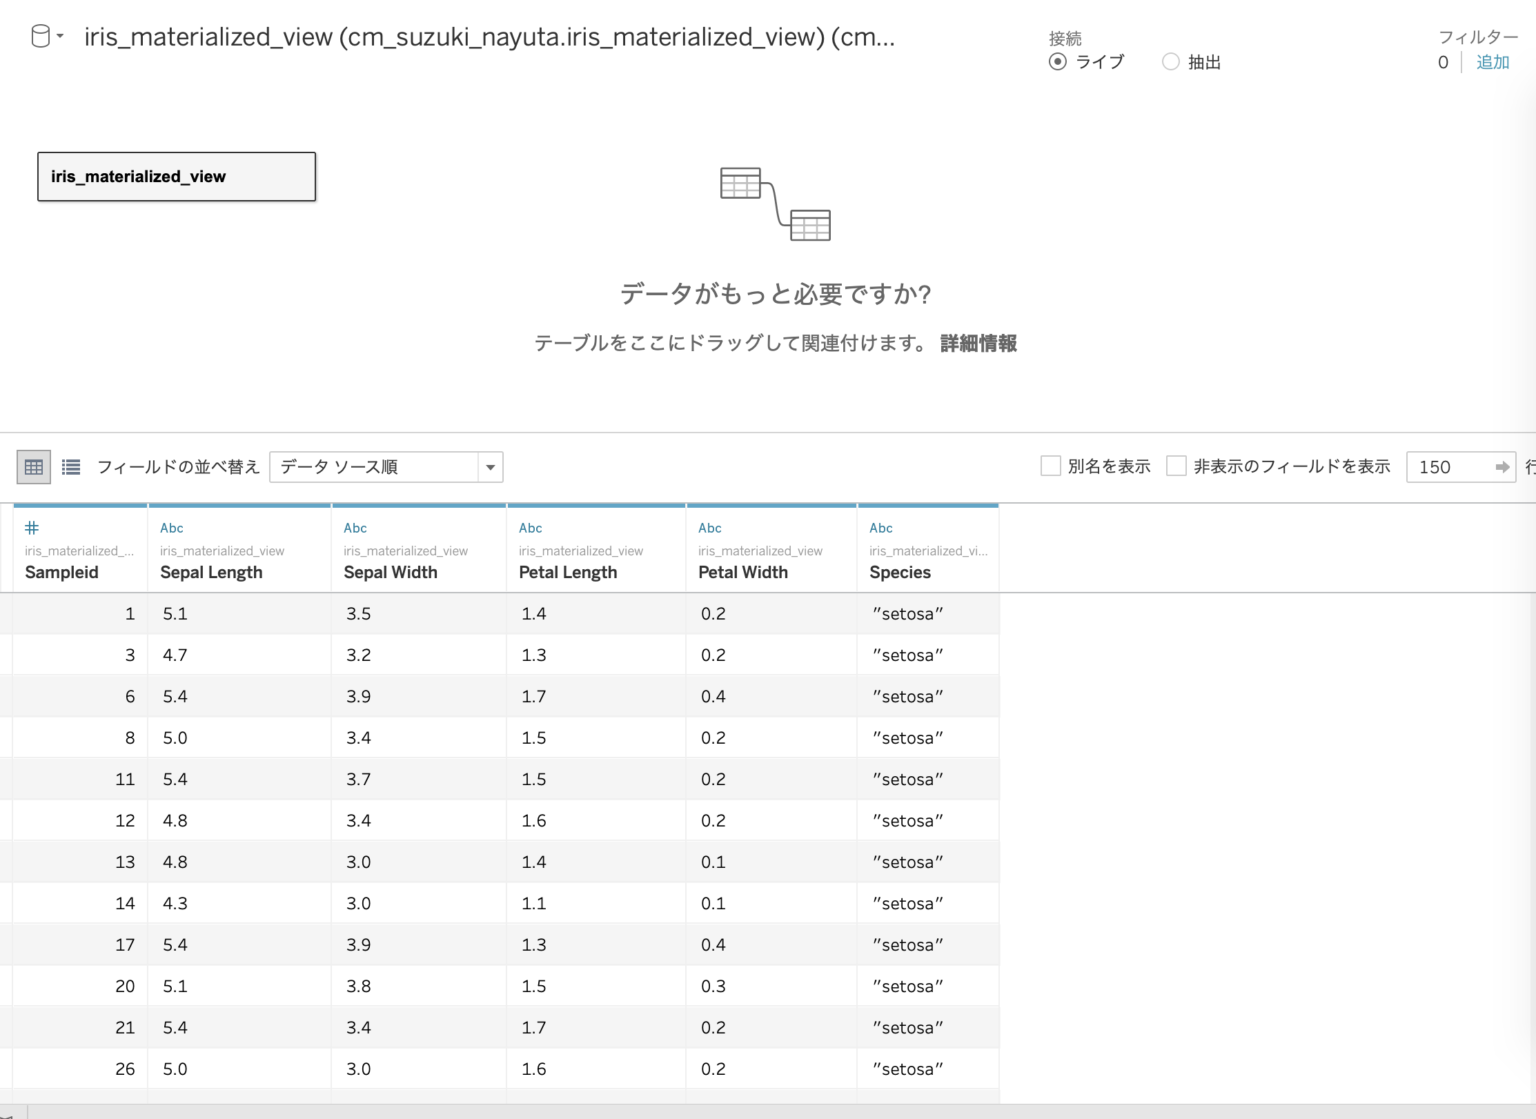The height and width of the screenshot is (1119, 1536).
Task: Click the Abc type icon on Species column
Action: coord(880,527)
